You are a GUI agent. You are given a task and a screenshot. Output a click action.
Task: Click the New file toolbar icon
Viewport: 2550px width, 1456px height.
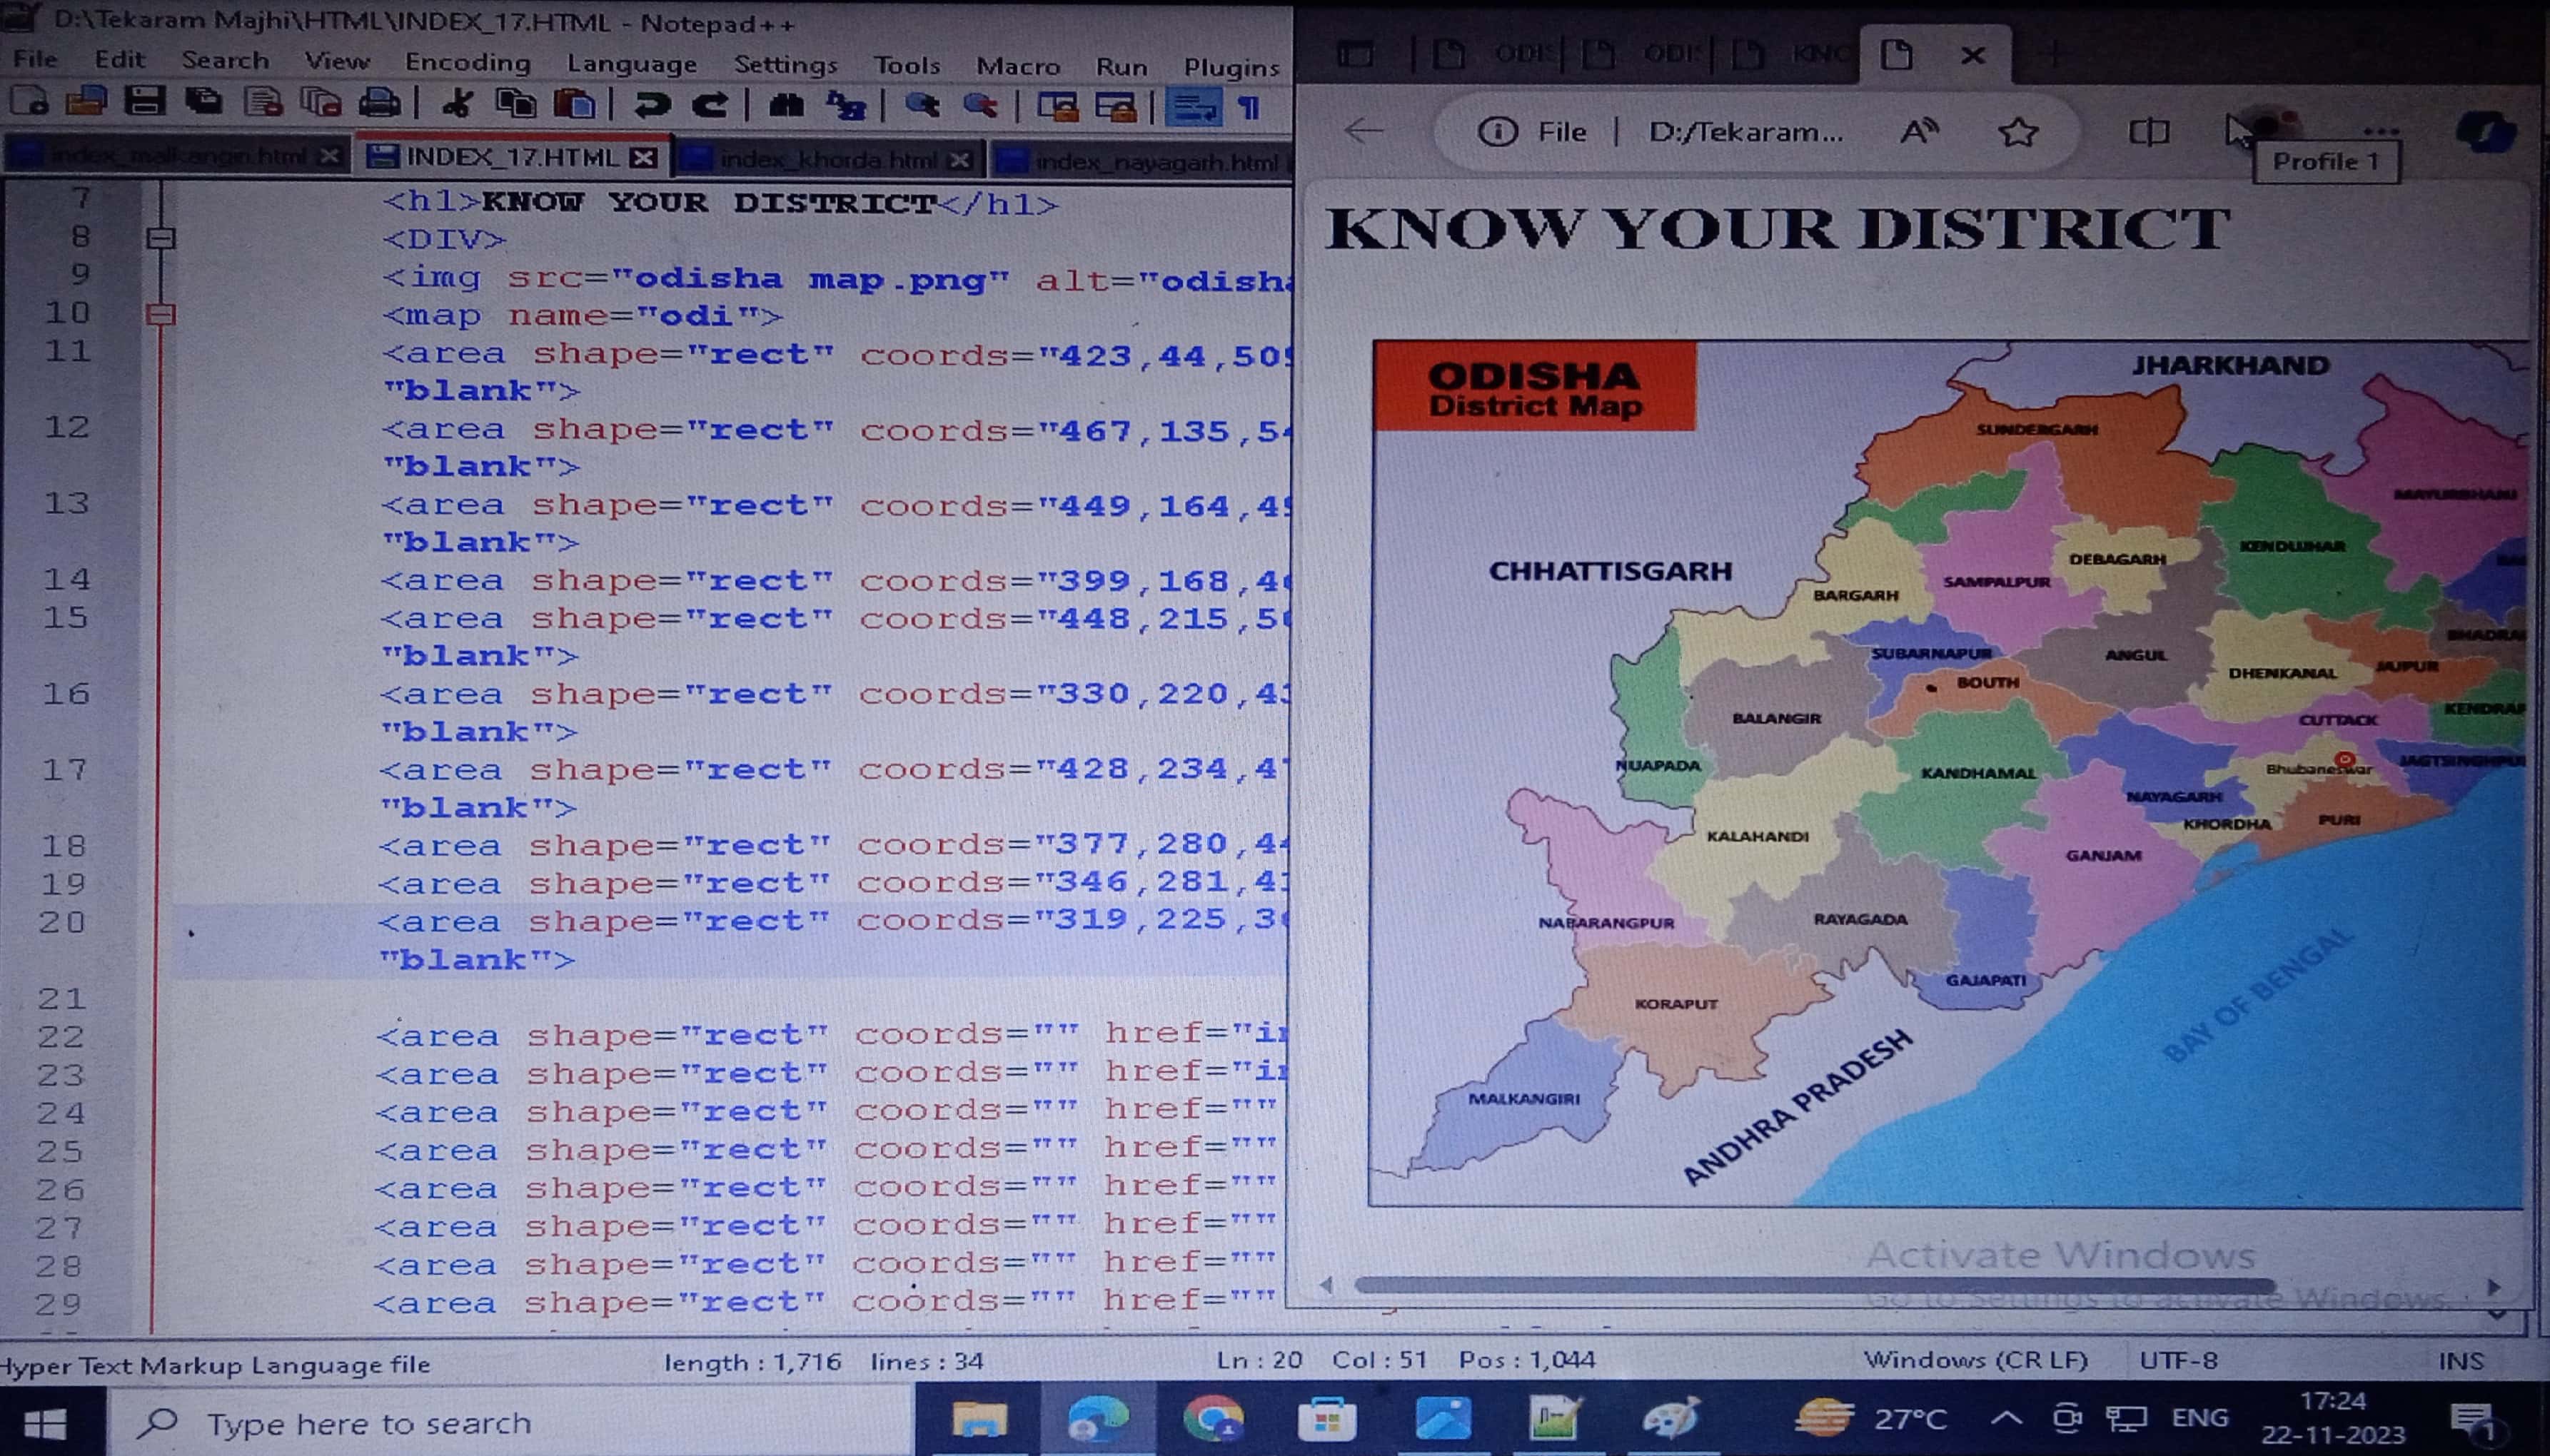pos(30,101)
